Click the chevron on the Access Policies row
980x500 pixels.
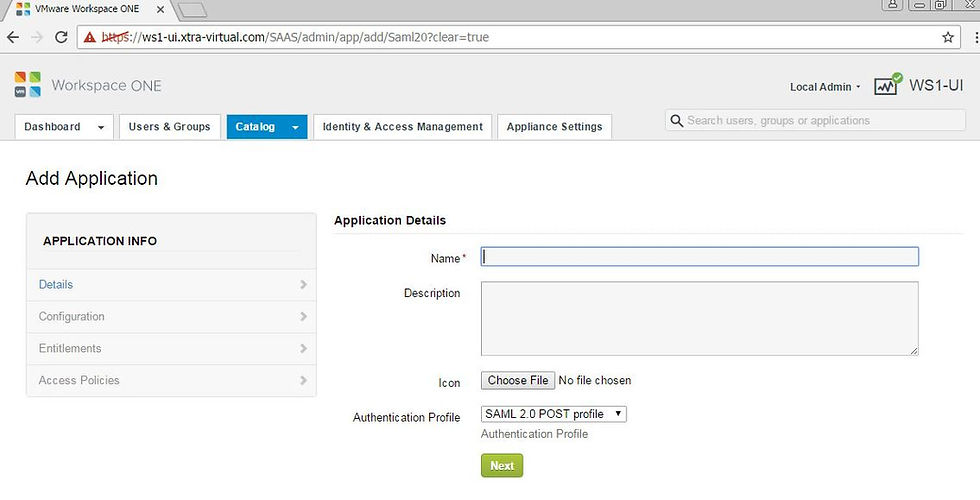[x=303, y=381]
